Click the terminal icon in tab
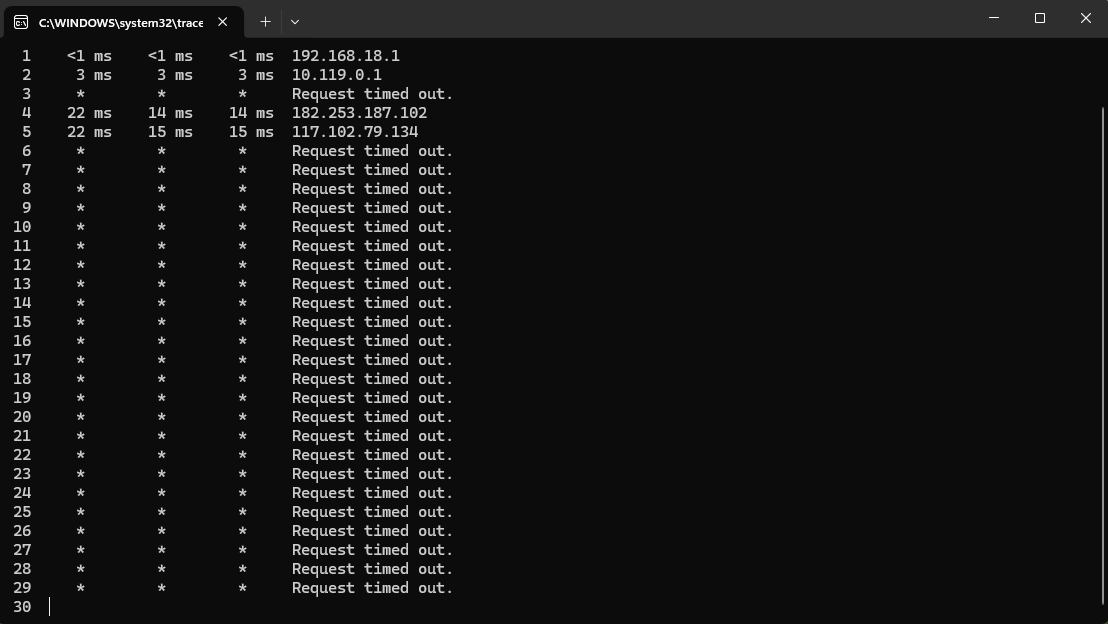Screen dimensions: 1108x624 21,23
